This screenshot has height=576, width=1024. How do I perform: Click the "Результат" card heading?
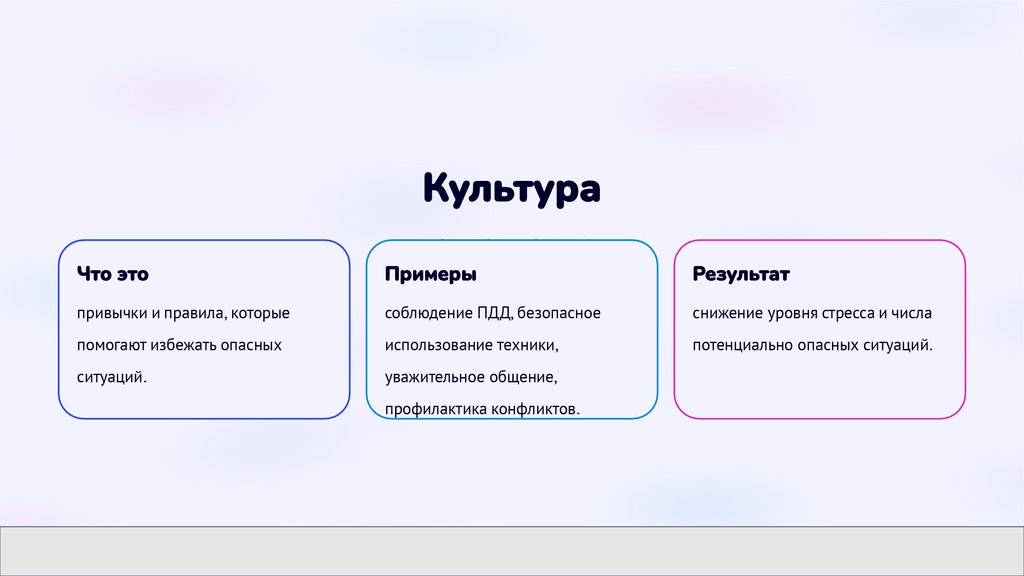741,274
